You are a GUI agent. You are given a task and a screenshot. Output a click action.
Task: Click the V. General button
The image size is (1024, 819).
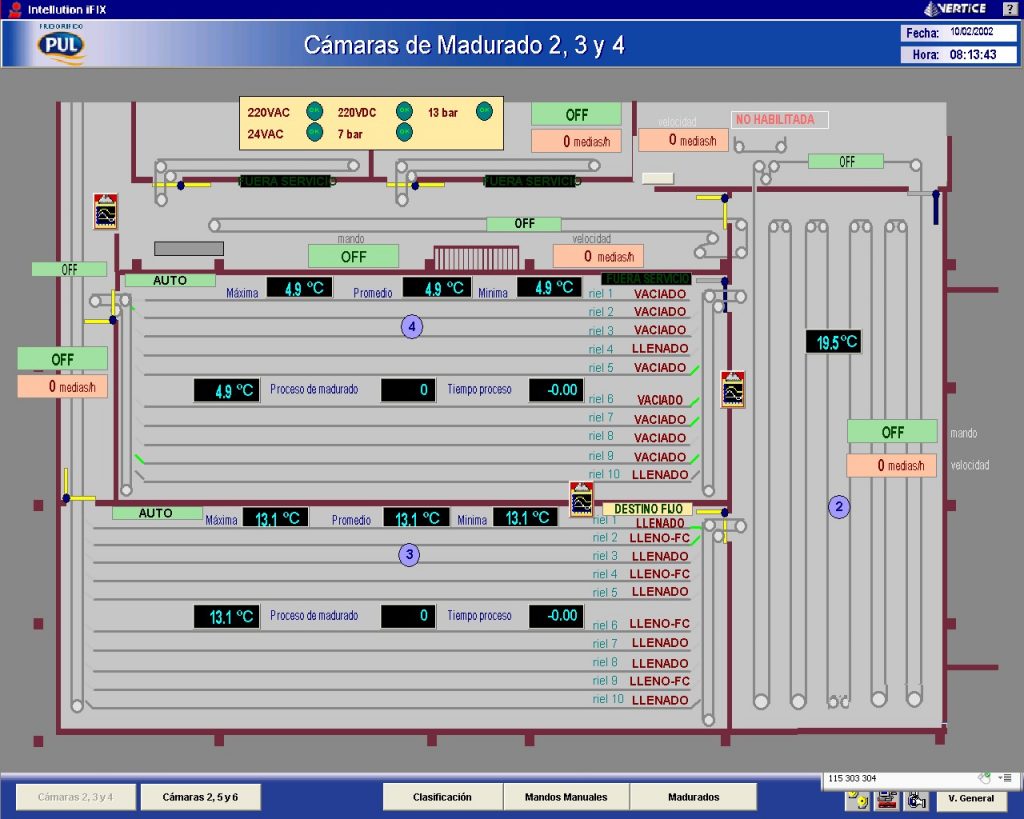[971, 798]
